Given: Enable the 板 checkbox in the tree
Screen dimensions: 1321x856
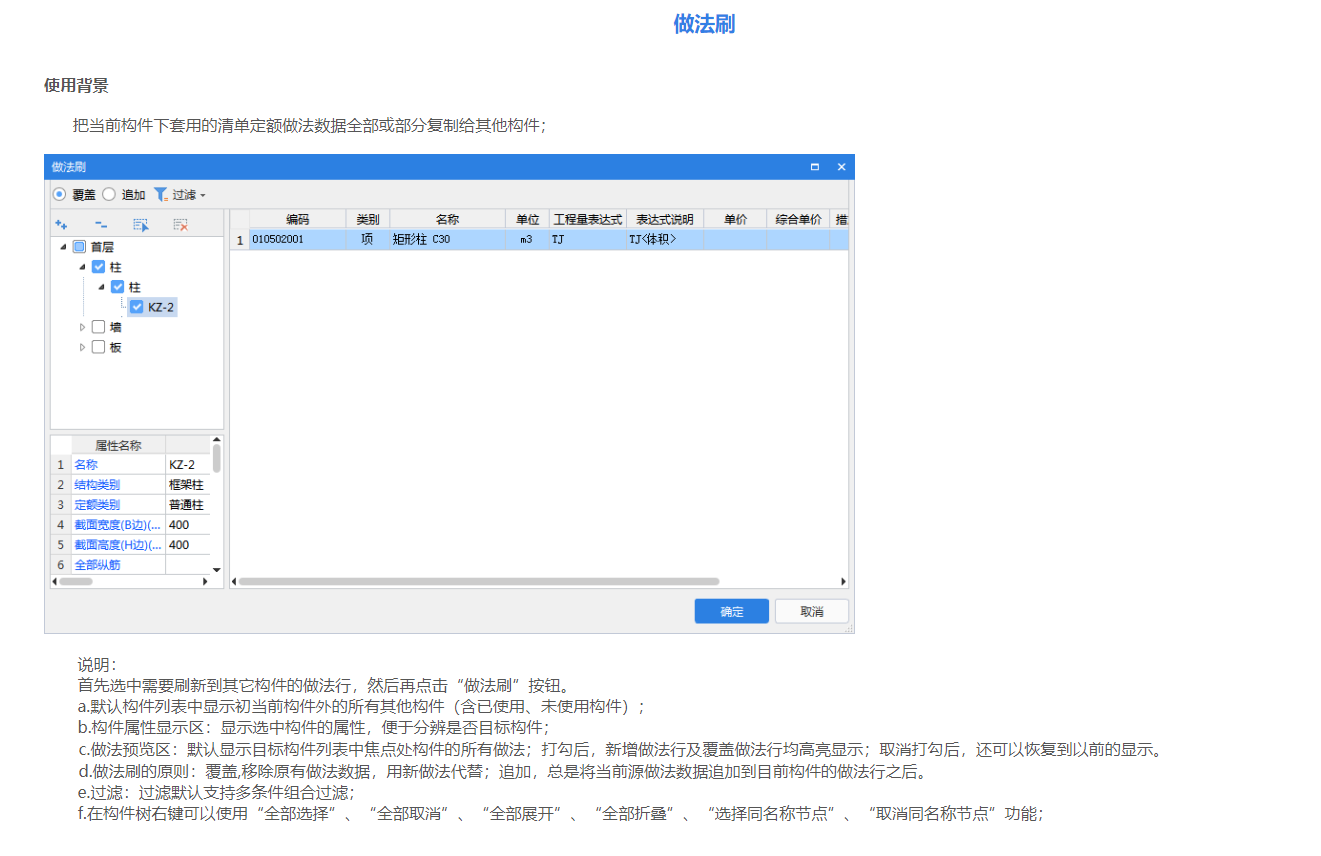Looking at the screenshot, I should [99, 346].
